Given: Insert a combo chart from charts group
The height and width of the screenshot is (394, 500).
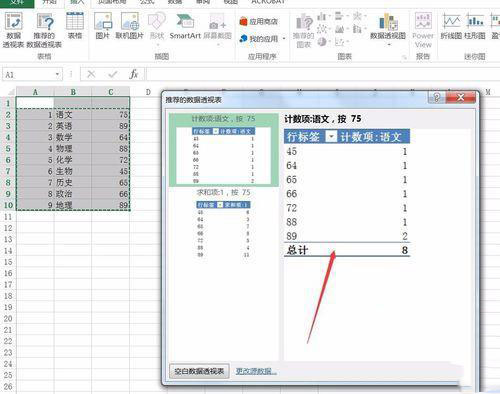Looking at the screenshot, I should point(357,29).
